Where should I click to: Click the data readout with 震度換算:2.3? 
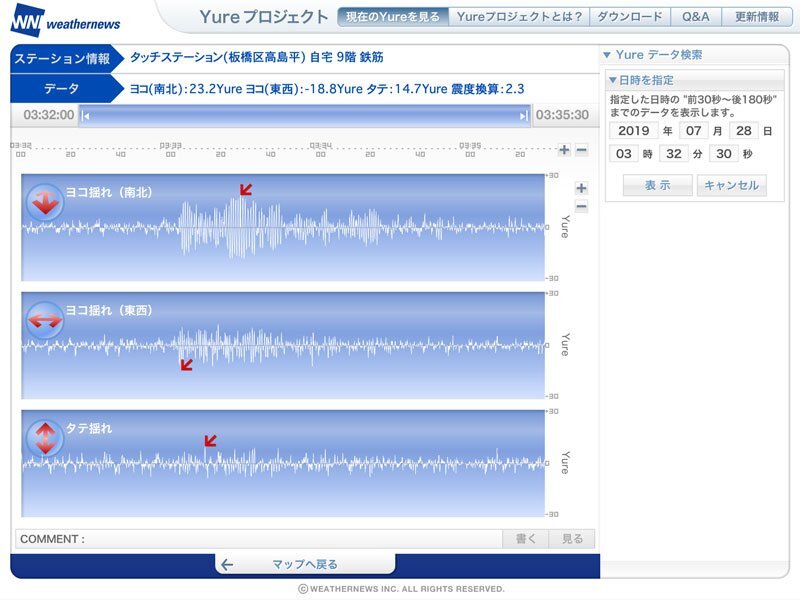(327, 89)
